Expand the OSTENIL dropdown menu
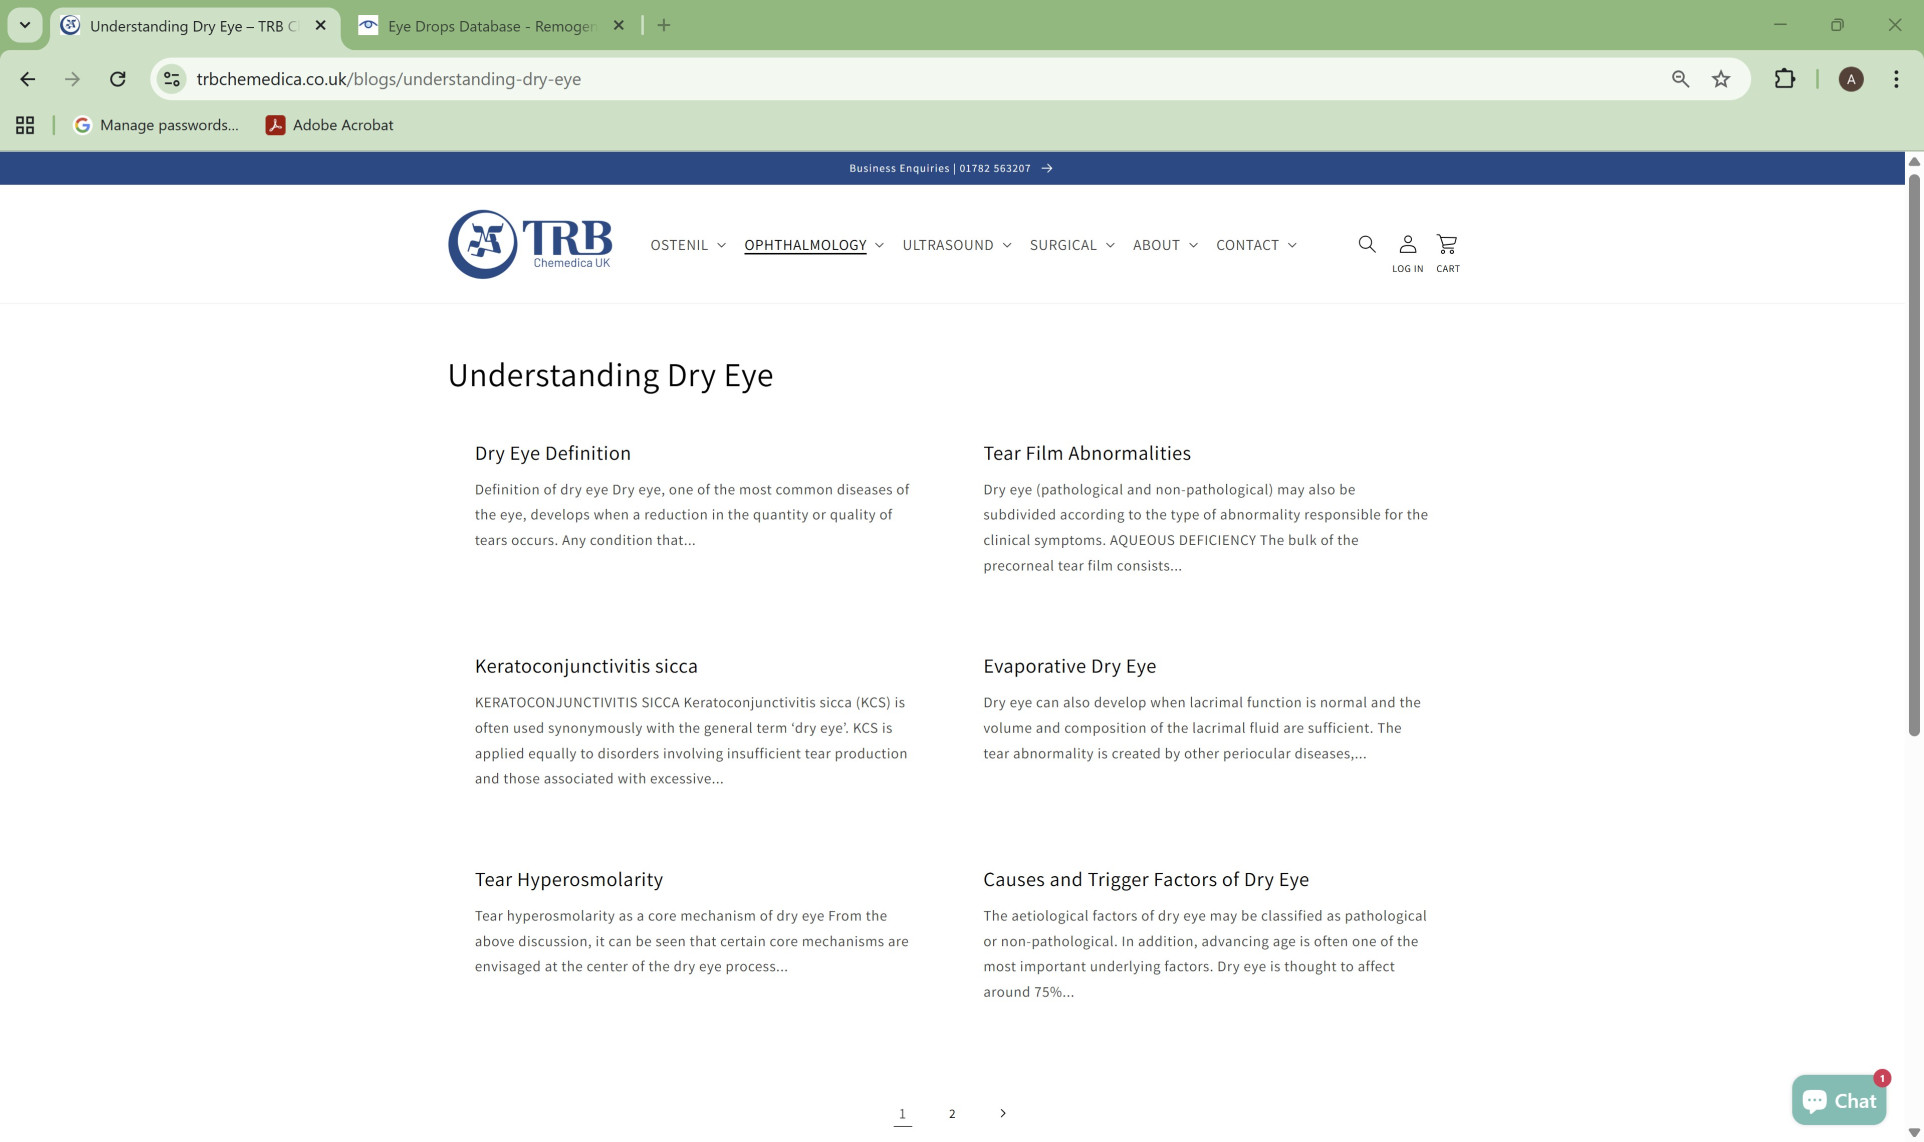This screenshot has width=1924, height=1142. (687, 245)
